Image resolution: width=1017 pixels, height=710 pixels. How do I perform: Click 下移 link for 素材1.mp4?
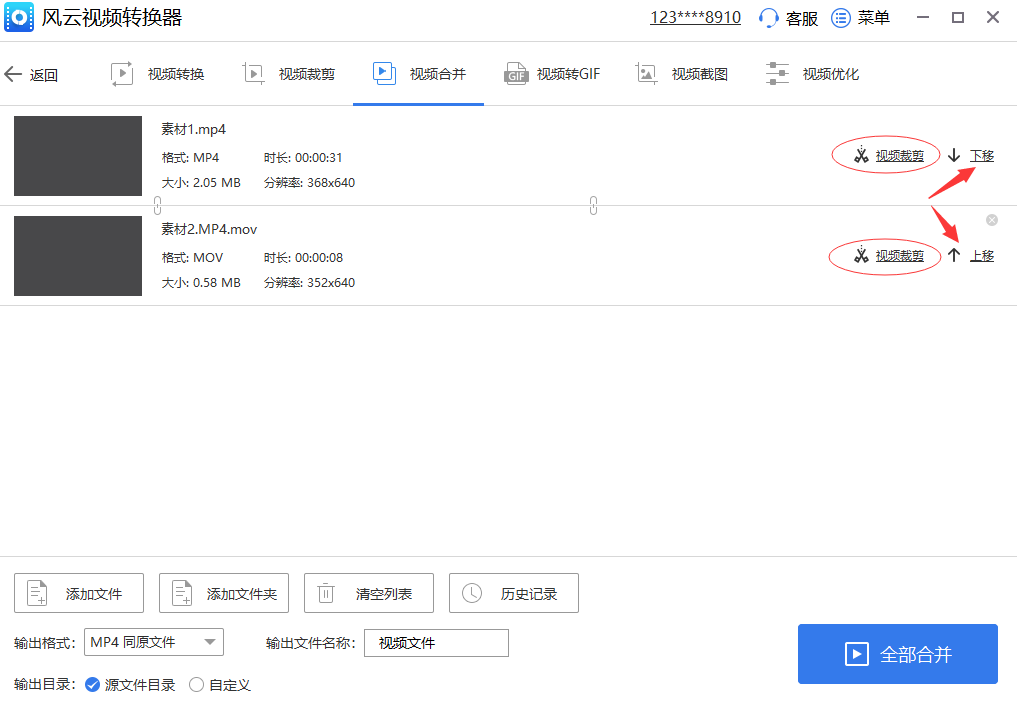tap(982, 156)
